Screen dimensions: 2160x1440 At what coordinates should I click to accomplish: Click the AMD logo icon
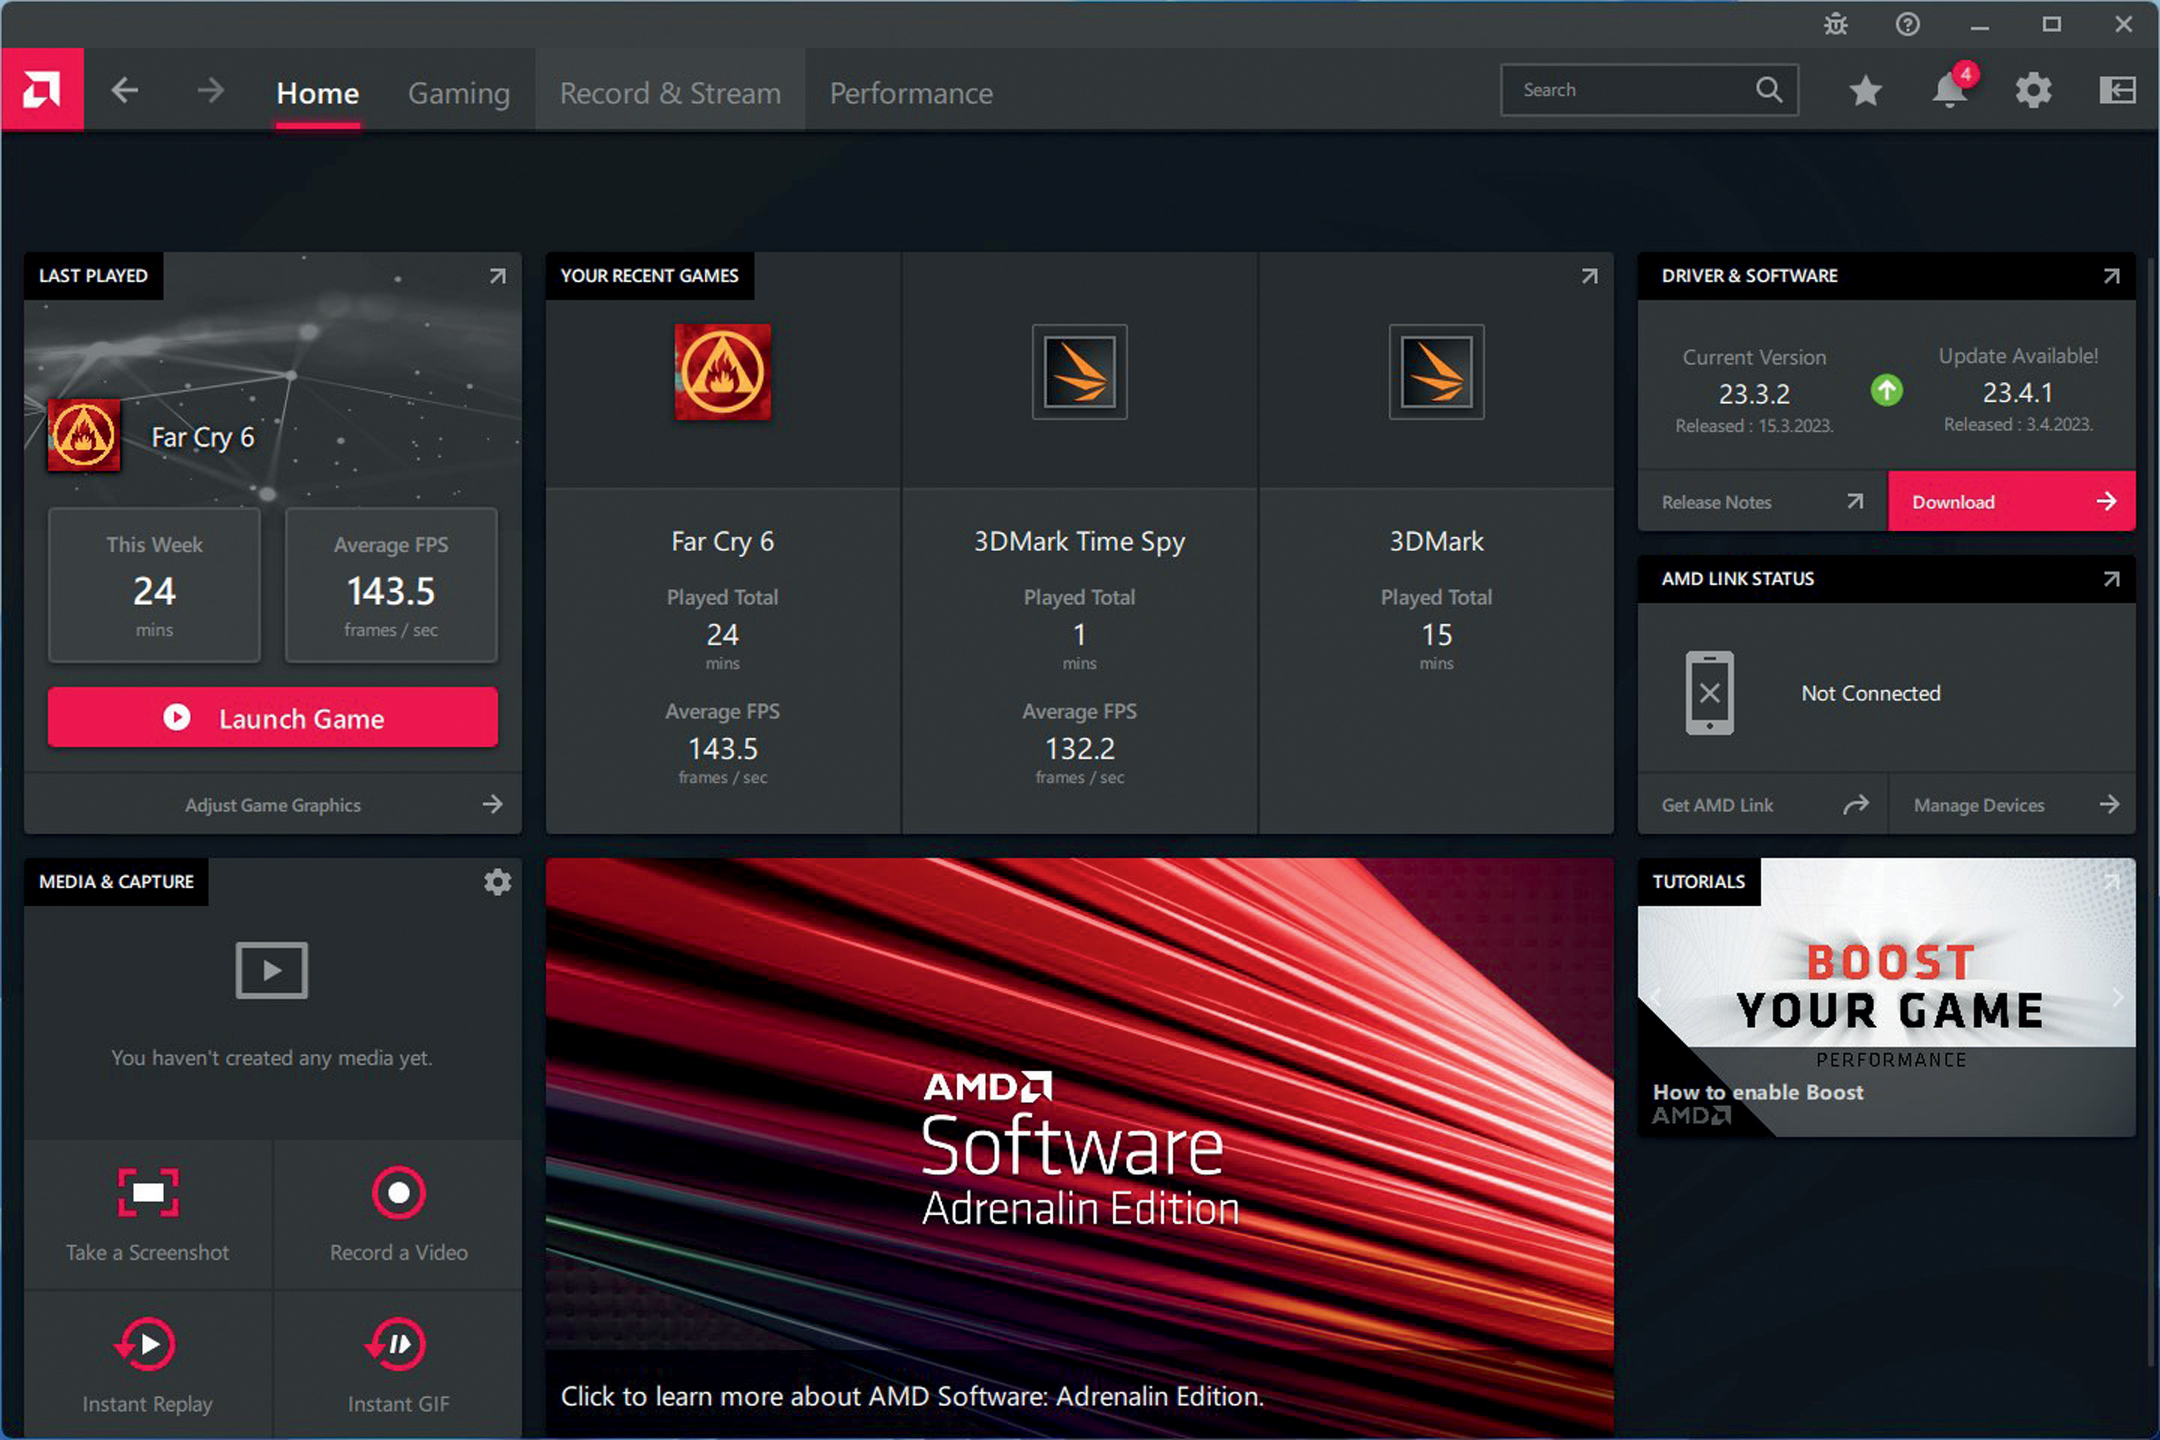42,90
